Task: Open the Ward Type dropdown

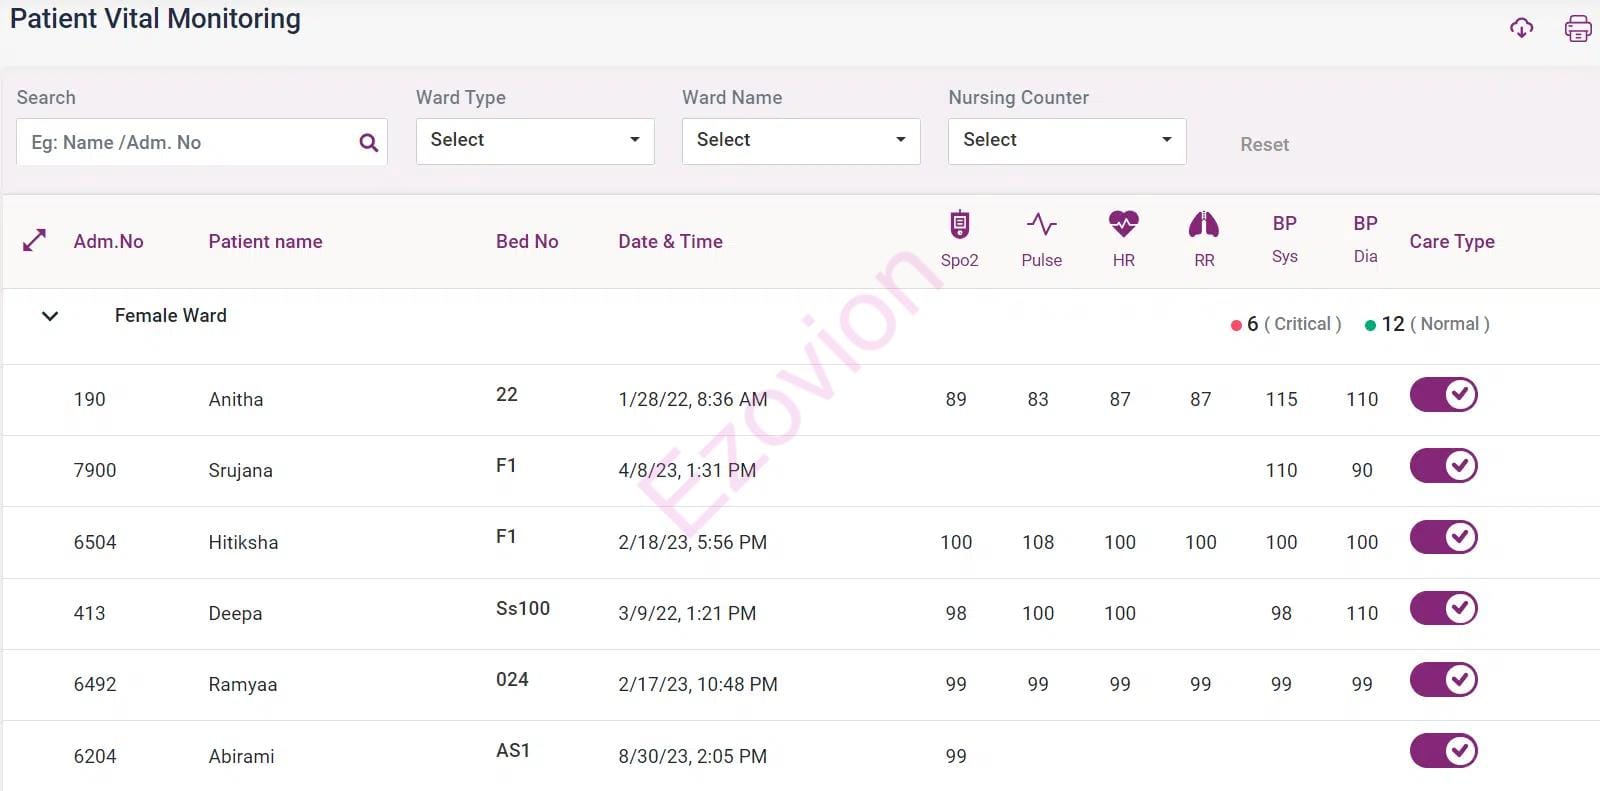Action: pos(535,141)
